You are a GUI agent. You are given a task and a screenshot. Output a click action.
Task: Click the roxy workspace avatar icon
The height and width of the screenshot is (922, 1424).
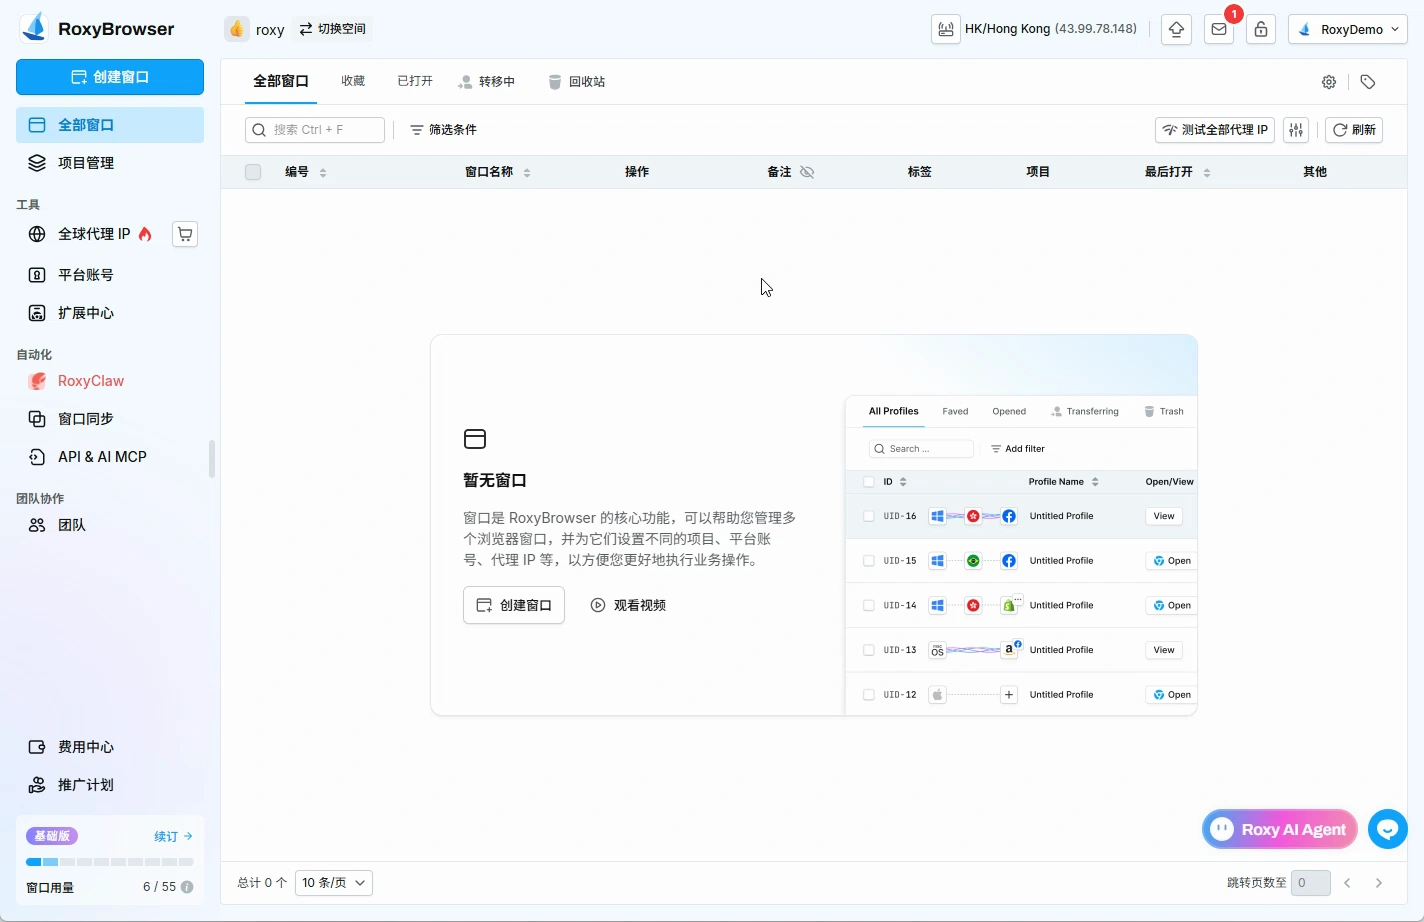[x=236, y=29]
